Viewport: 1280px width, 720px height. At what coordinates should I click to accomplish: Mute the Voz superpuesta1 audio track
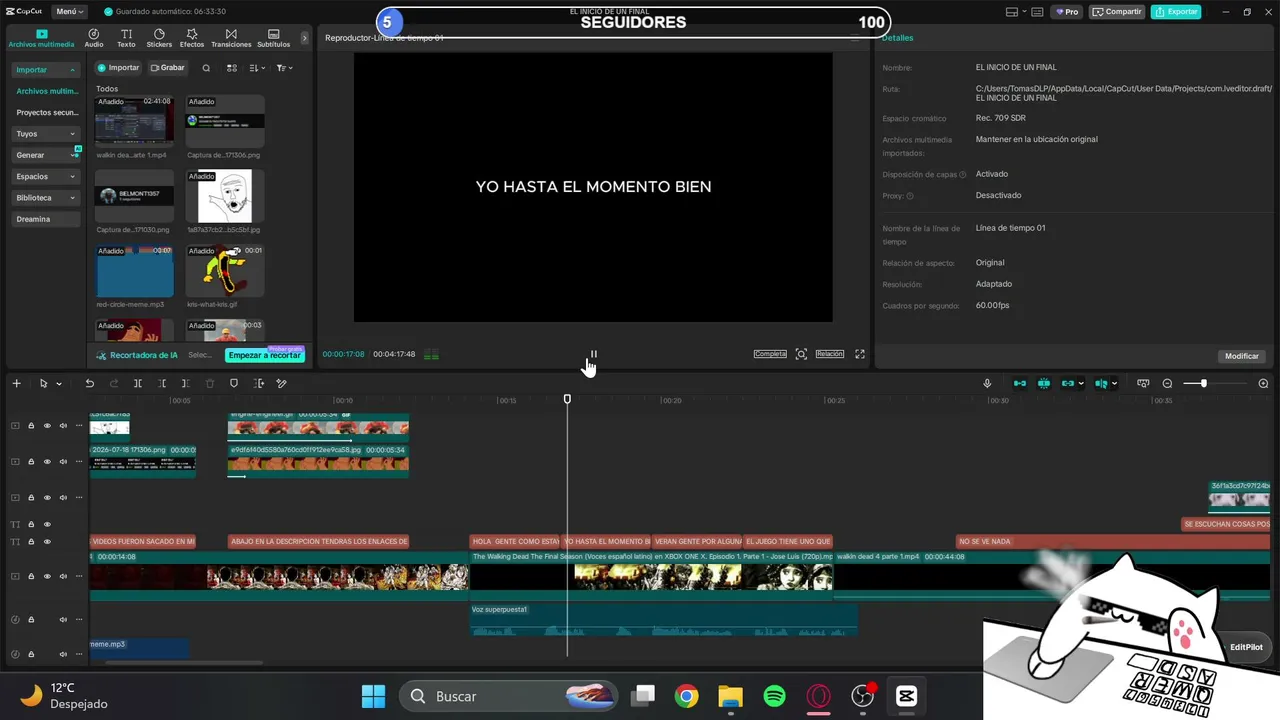point(62,620)
